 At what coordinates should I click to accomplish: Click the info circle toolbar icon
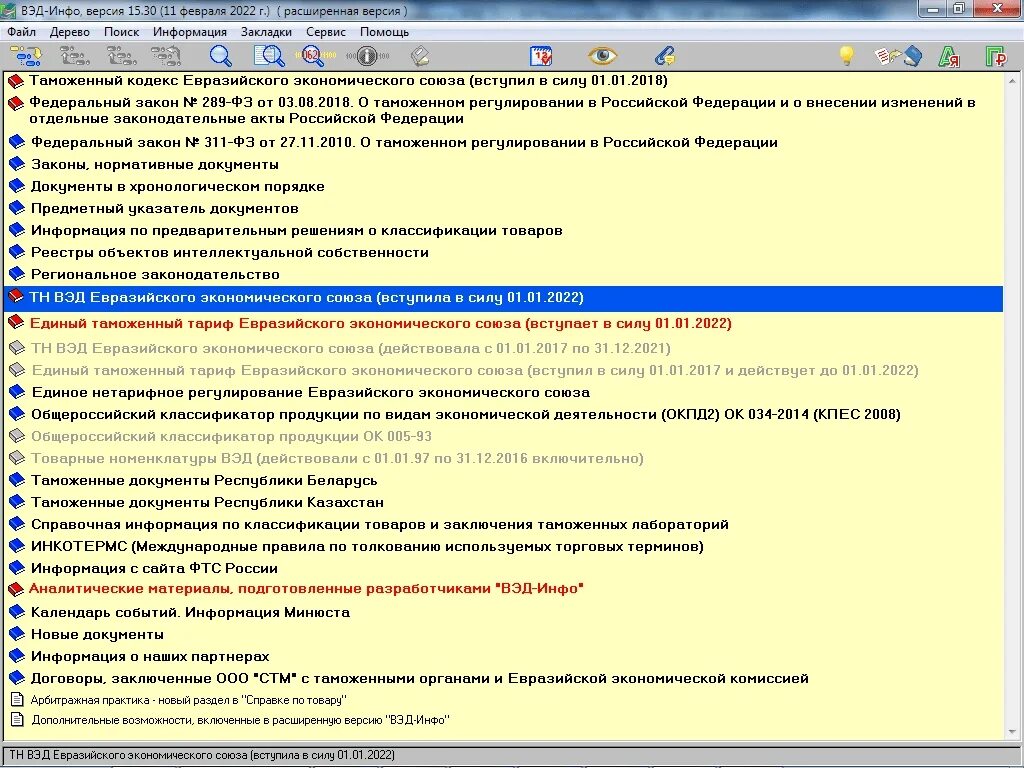click(367, 56)
